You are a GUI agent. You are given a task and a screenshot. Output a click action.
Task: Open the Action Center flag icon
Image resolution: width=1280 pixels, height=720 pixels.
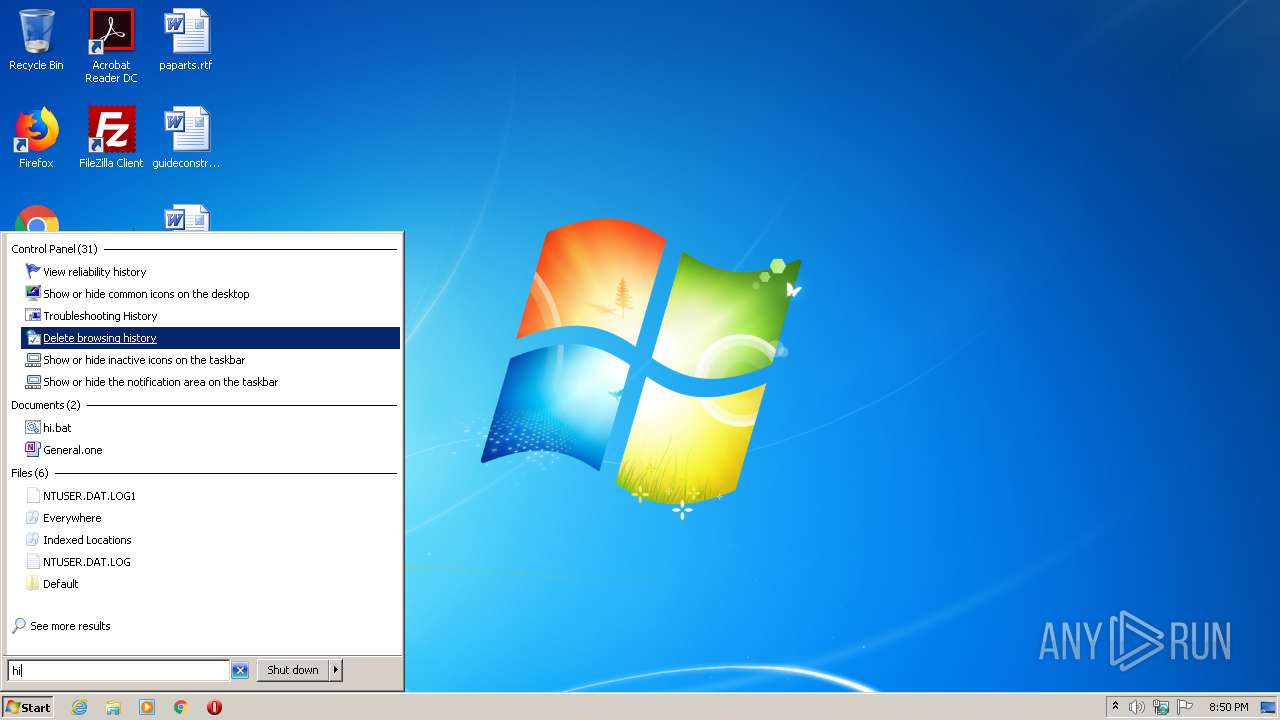(x=1185, y=707)
